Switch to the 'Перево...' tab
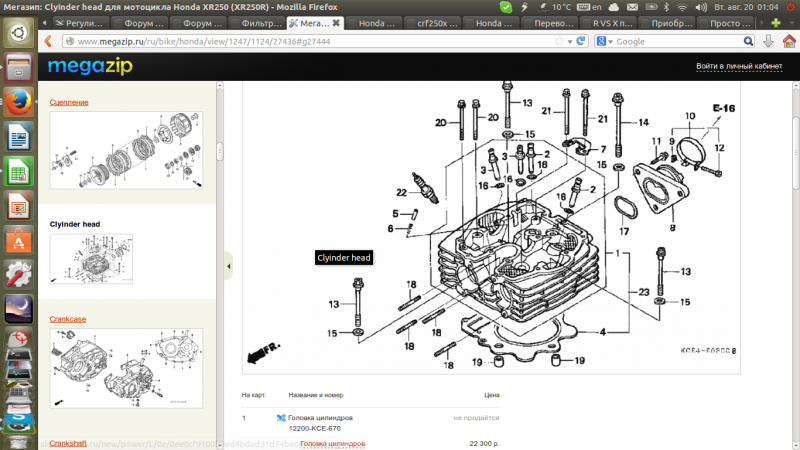 coord(549,23)
